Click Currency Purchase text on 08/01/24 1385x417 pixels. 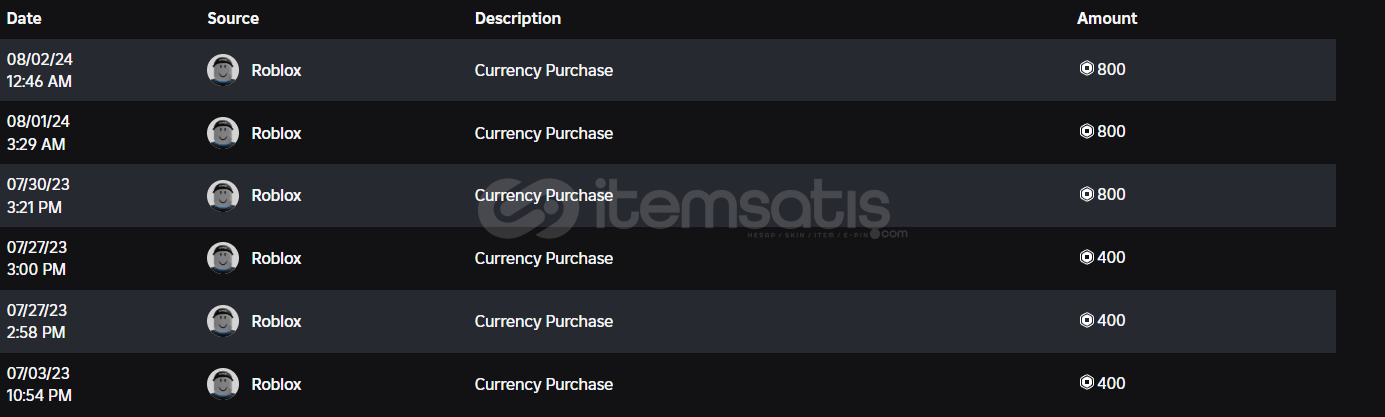pos(544,133)
